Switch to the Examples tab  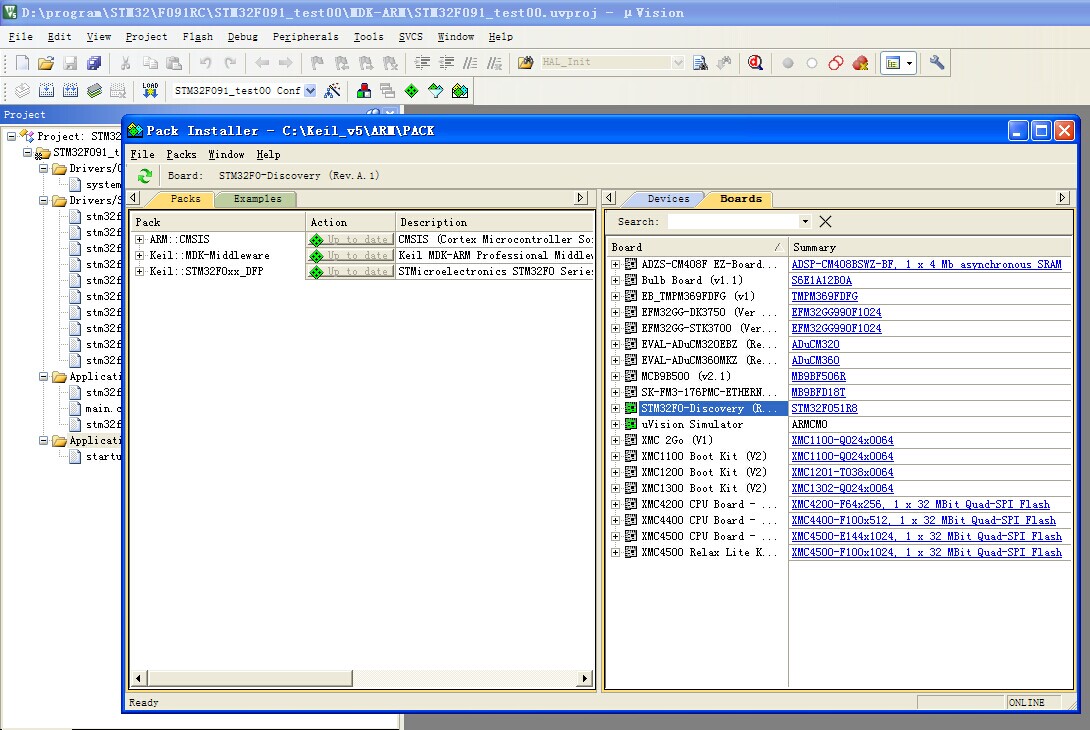click(x=257, y=199)
